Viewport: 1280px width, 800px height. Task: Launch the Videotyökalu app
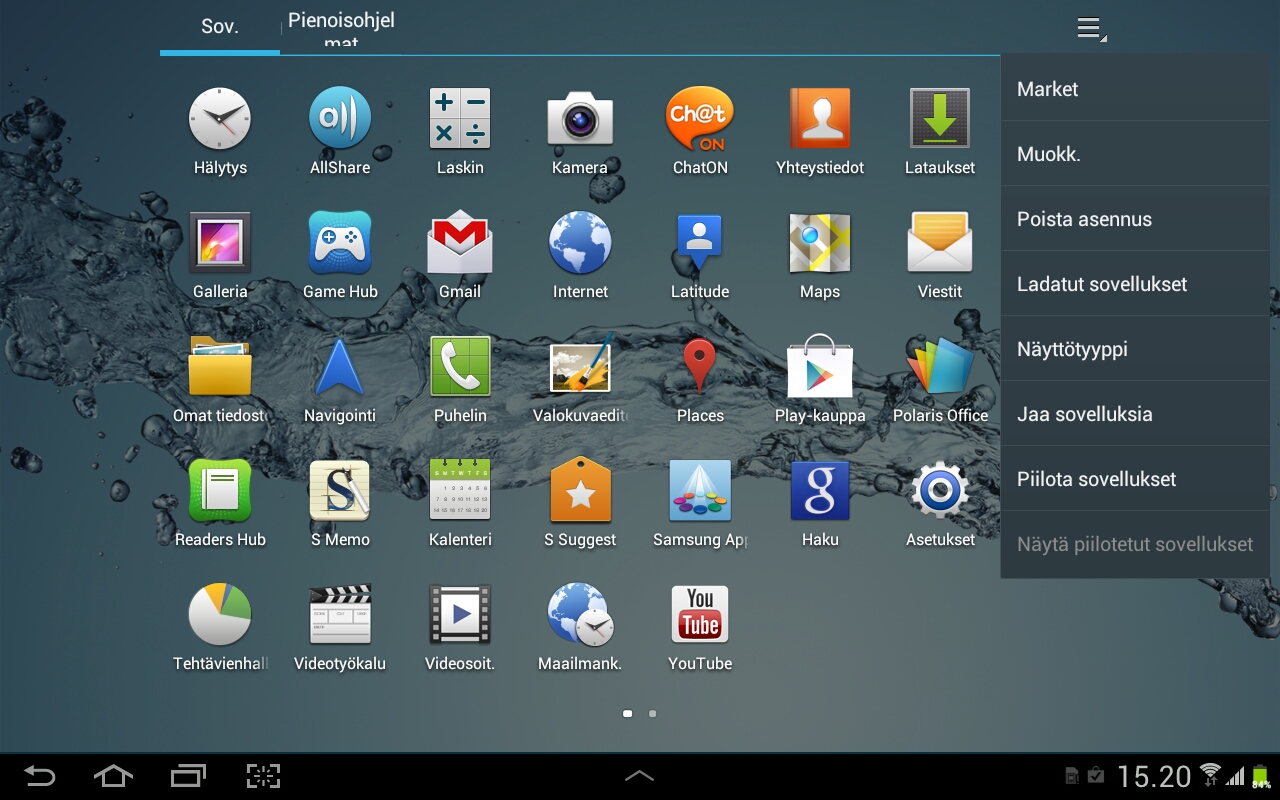[340, 628]
